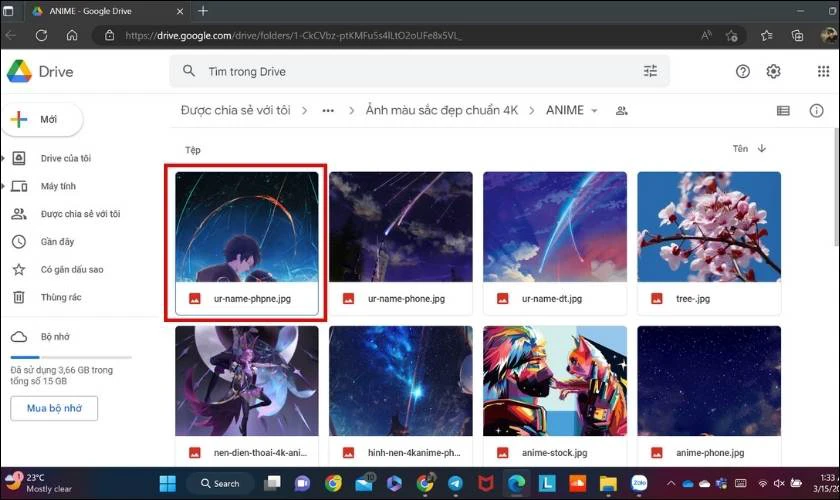Add page to favorites star in address bar

[731, 36]
